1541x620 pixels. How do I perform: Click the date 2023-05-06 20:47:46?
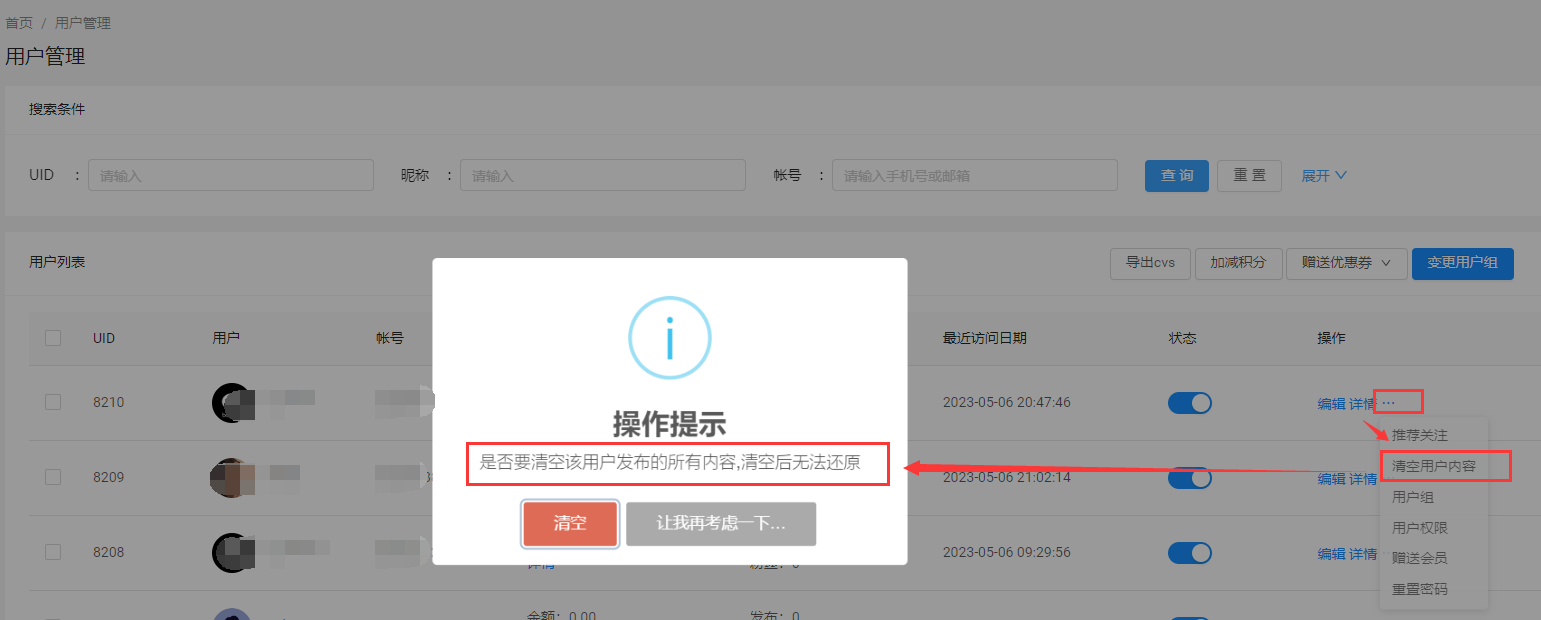tap(1007, 402)
